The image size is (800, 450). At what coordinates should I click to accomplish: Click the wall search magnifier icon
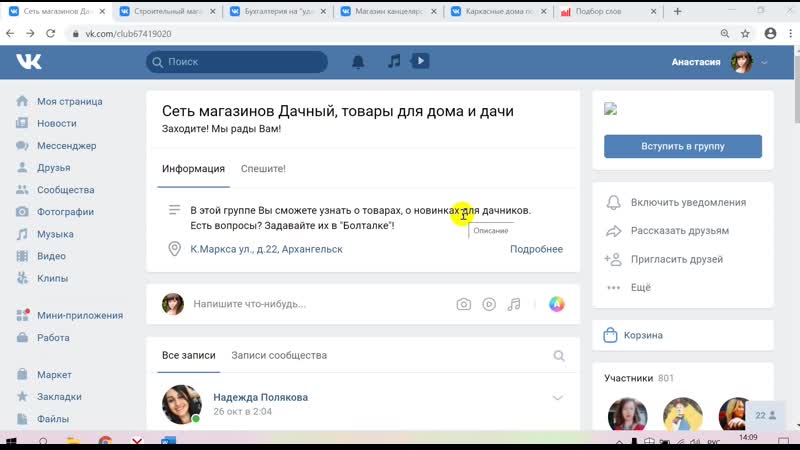coord(559,356)
